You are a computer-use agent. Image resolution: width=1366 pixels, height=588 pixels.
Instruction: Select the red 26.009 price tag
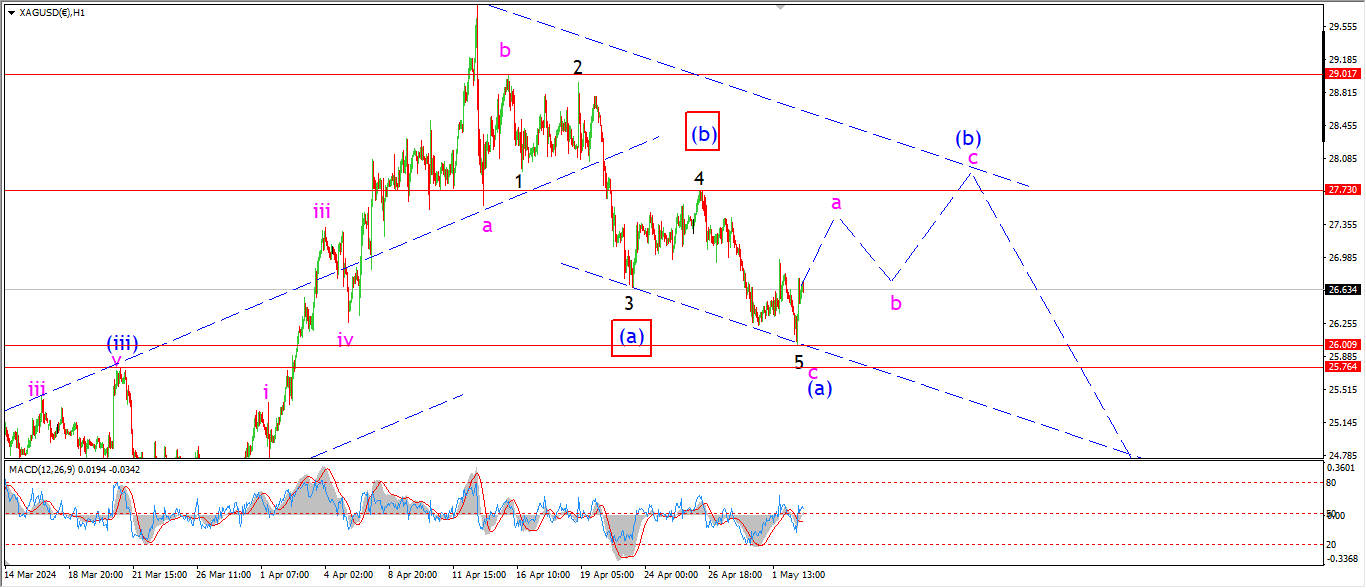(x=1341, y=345)
